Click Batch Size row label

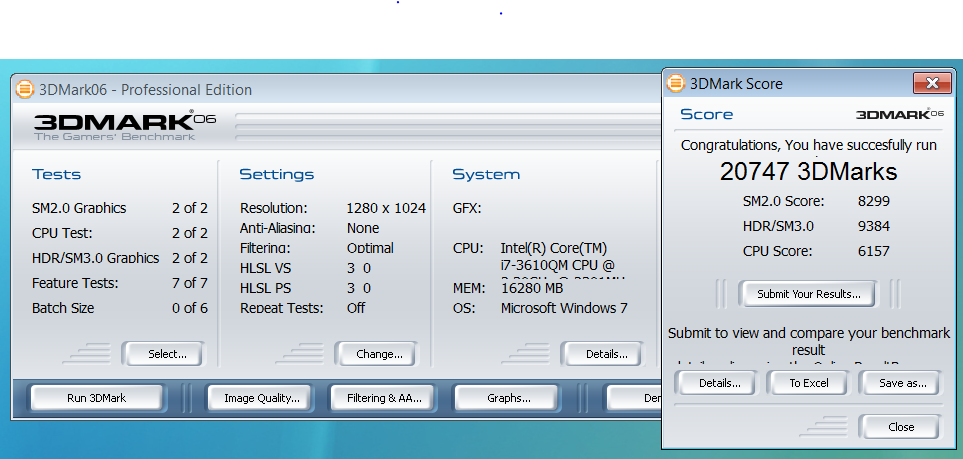pyautogui.click(x=63, y=308)
